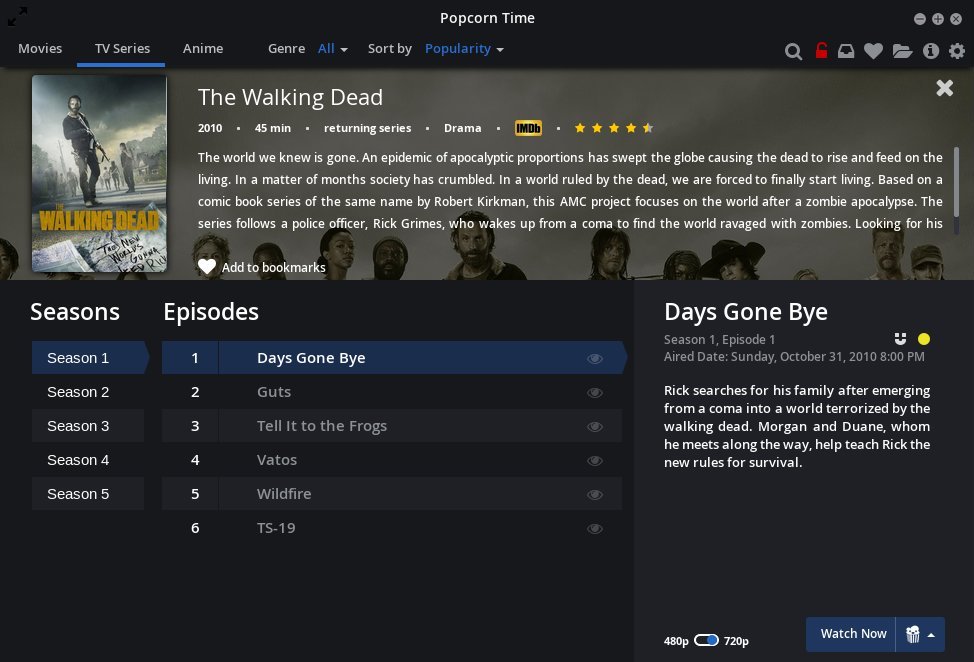Image resolution: width=974 pixels, height=662 pixels.
Task: Click the 2010 year label
Action: click(x=210, y=128)
